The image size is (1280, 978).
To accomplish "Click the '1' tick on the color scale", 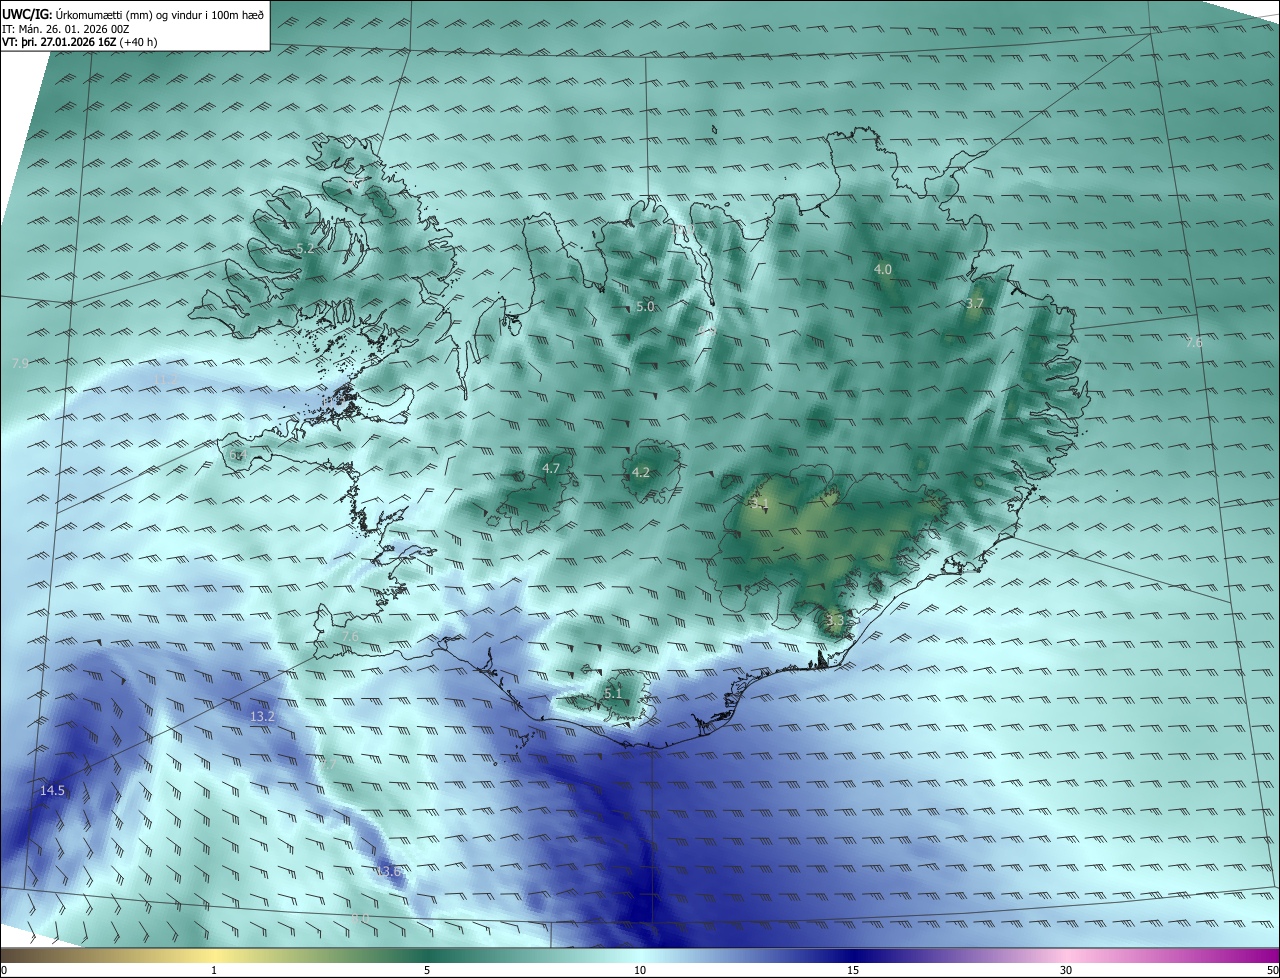I will point(214,970).
